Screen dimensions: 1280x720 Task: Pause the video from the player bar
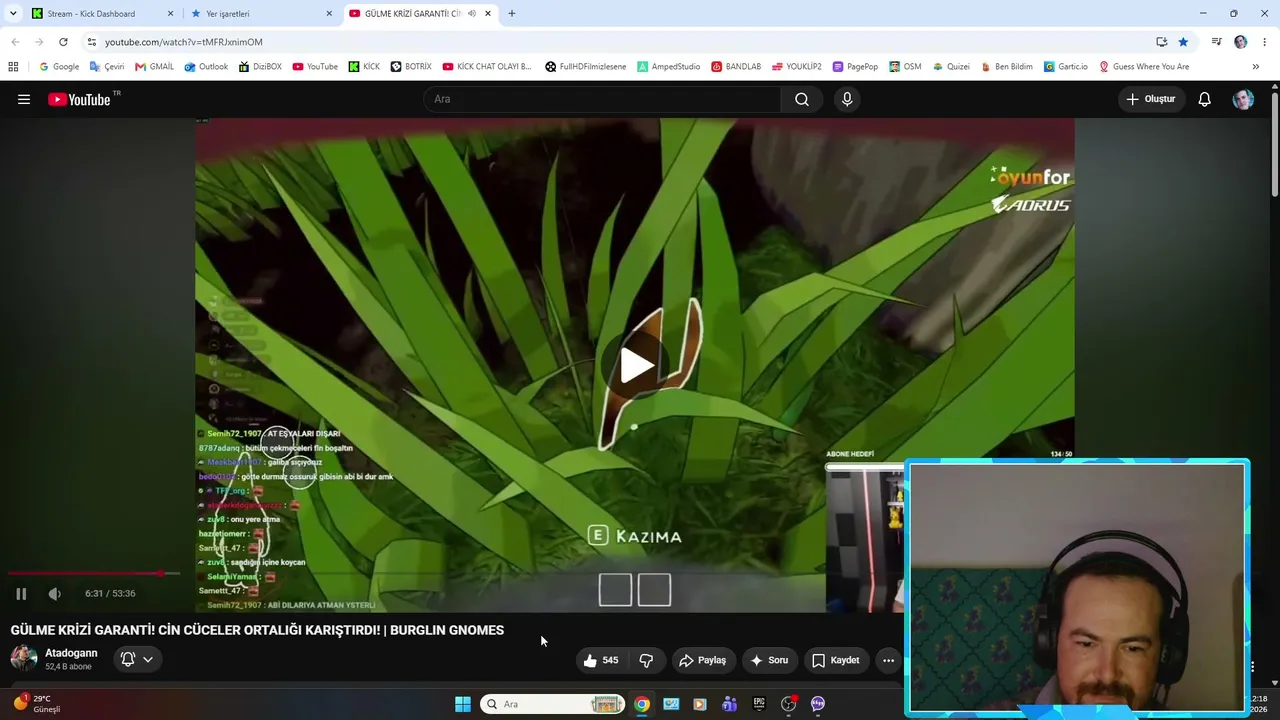21,593
